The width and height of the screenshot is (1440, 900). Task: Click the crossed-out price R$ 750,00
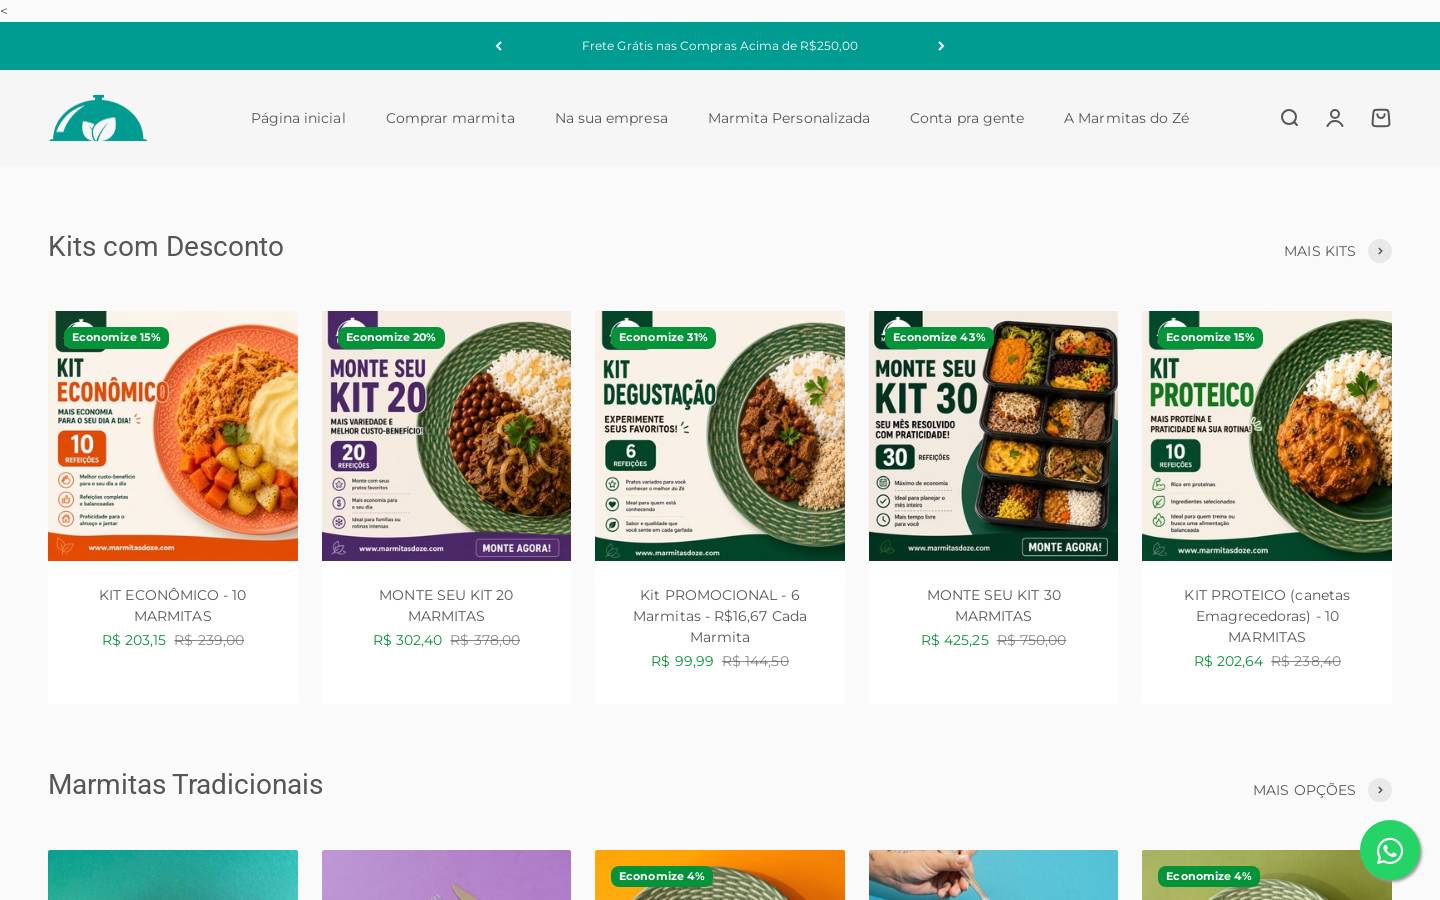pos(1032,640)
